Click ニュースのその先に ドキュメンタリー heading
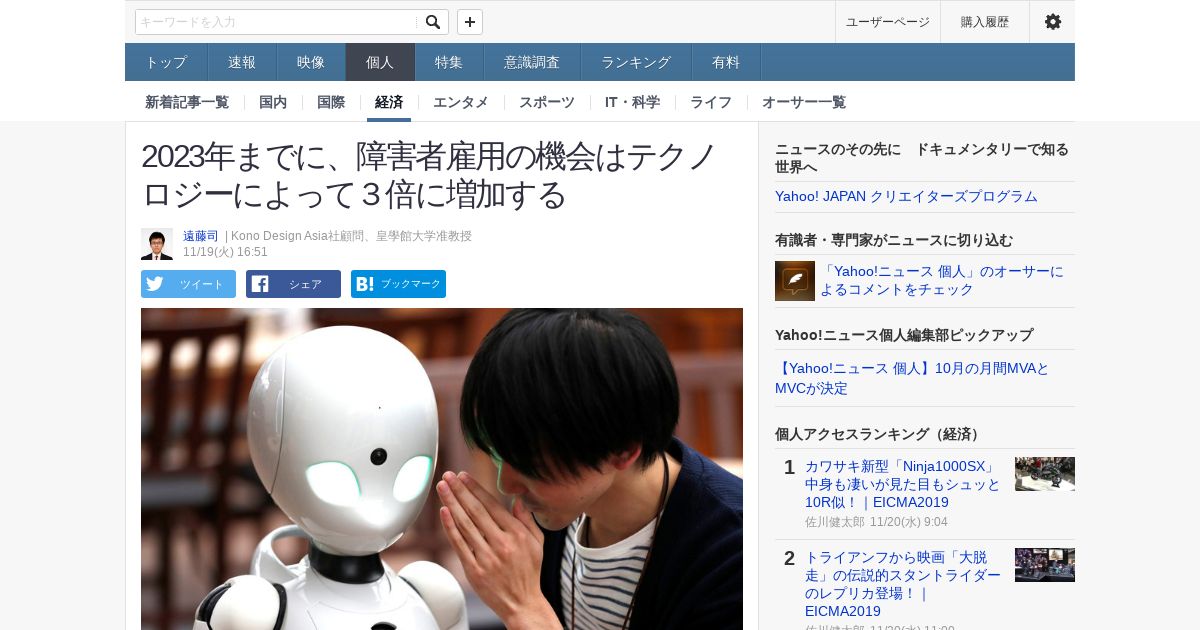The image size is (1200, 630). pyautogui.click(x=922, y=158)
